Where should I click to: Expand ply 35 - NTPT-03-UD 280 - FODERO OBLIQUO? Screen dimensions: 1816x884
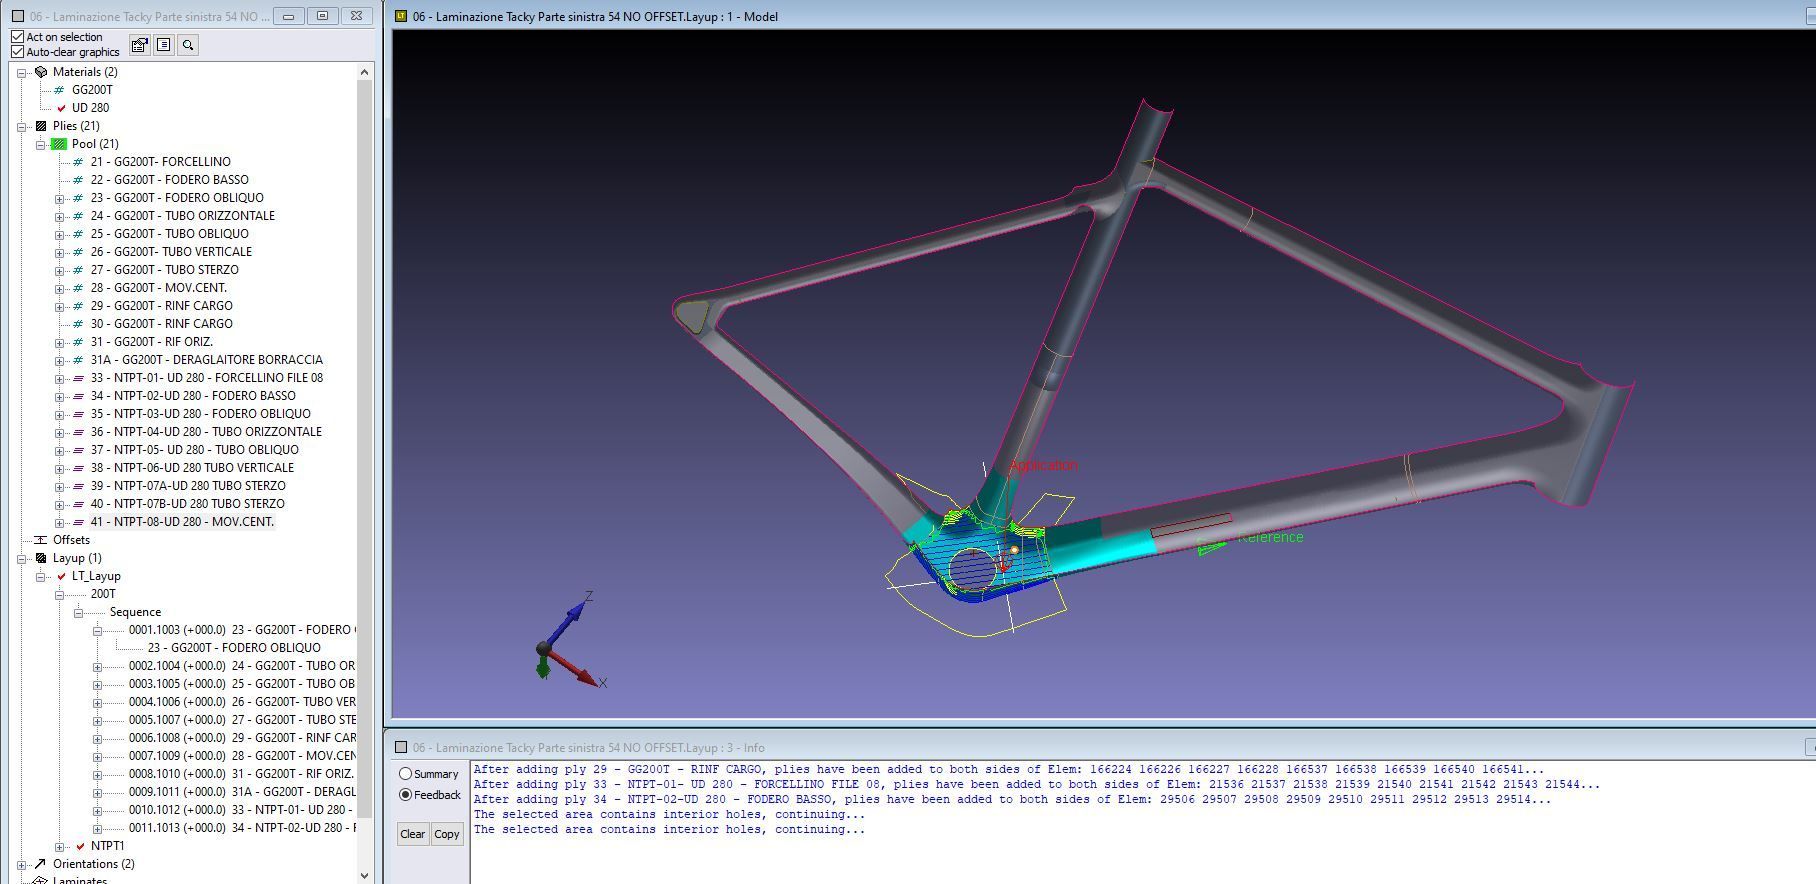pos(59,414)
